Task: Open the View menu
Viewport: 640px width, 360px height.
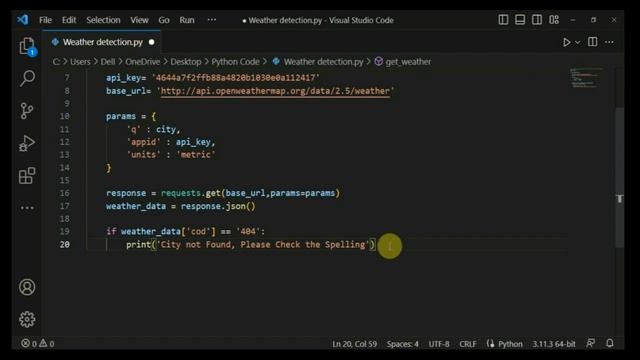Action: pos(139,20)
